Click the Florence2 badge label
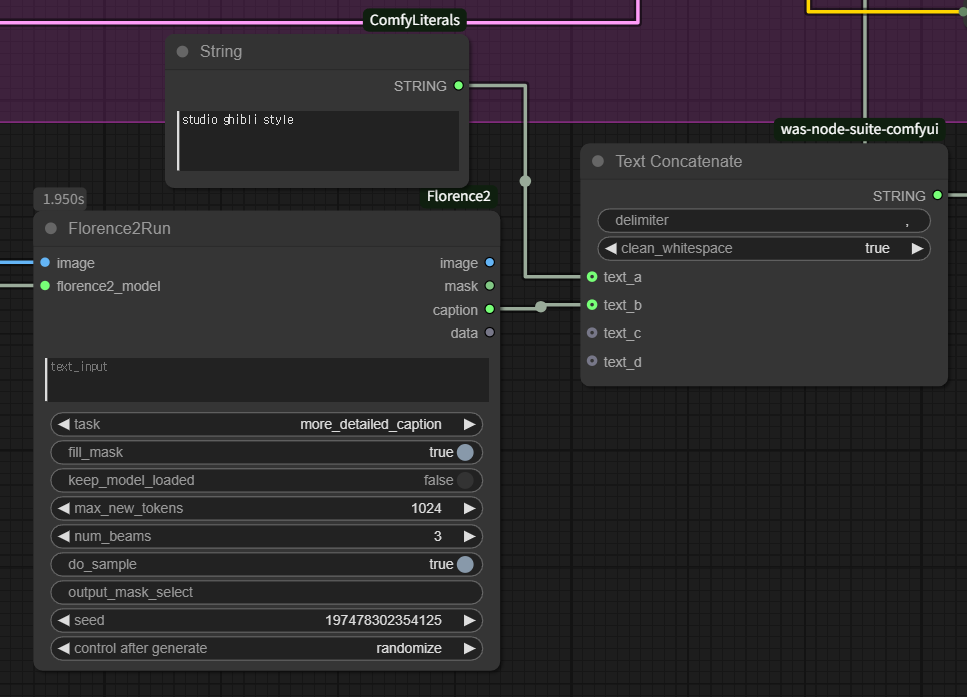Image resolution: width=967 pixels, height=697 pixels. point(458,196)
